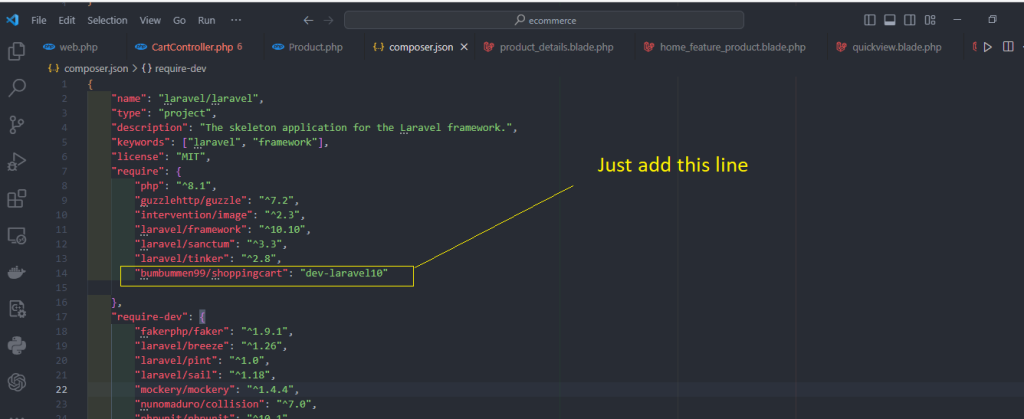Click the "require-dev" key on line 17

point(150,317)
